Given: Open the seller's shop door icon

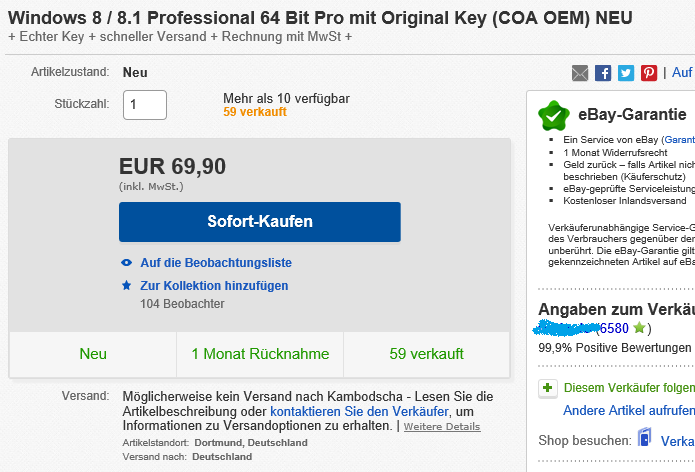Looking at the screenshot, I should coord(645,440).
